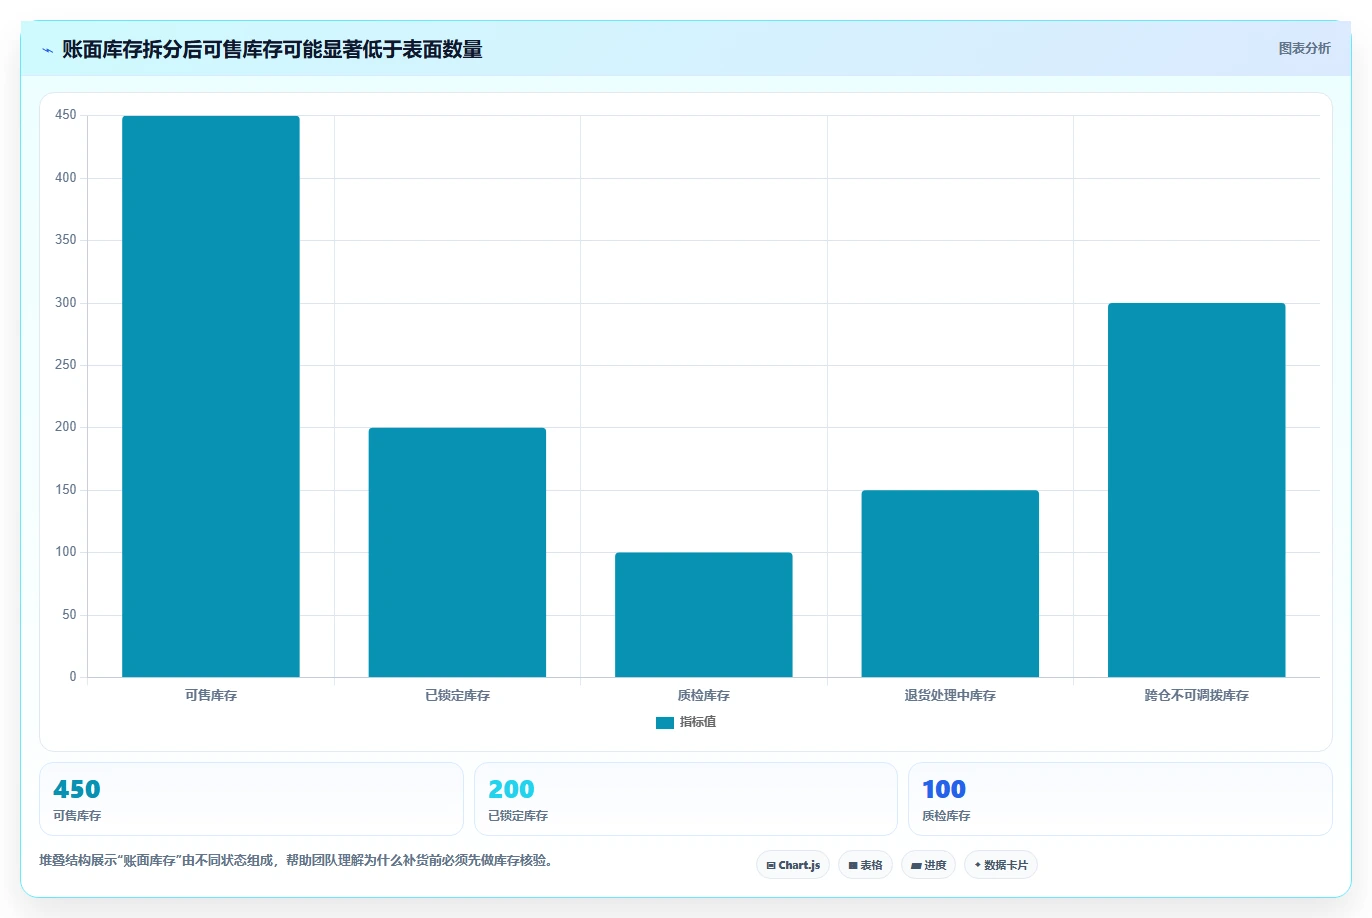Click the x-axis label 已锁定库存
1372x918 pixels.
pyautogui.click(x=457, y=695)
